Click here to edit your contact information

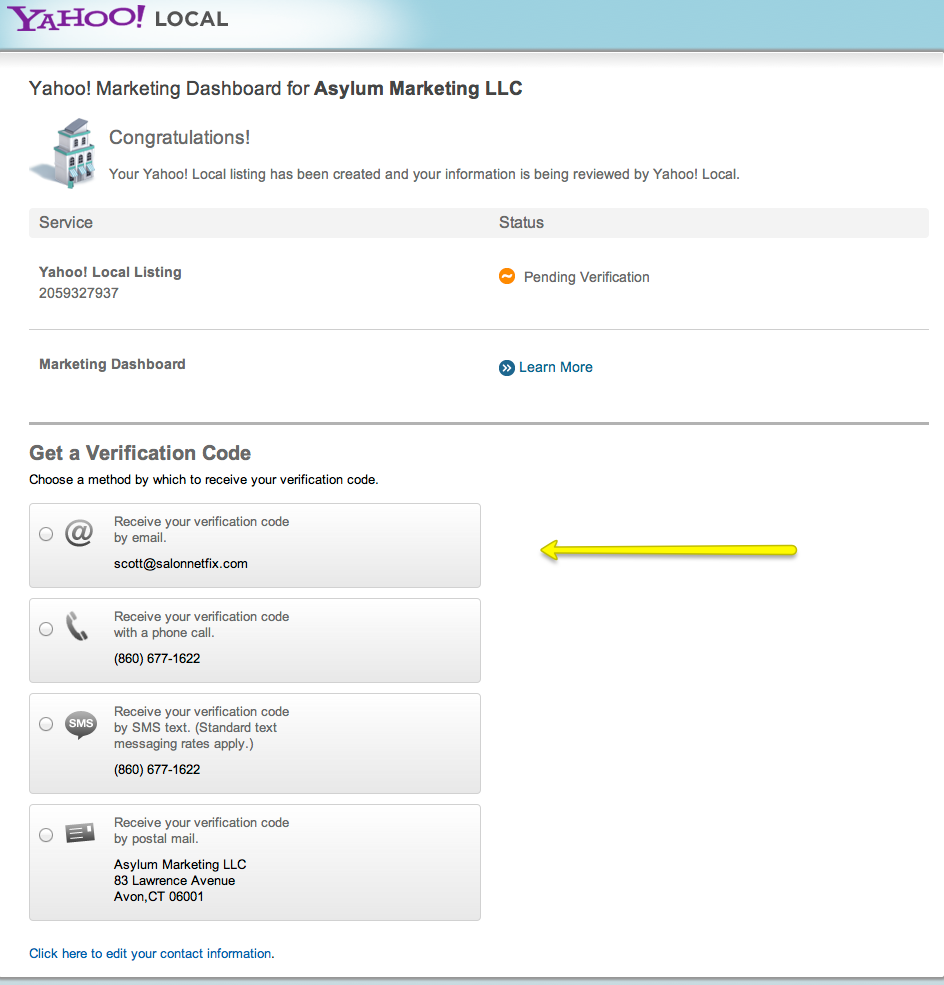point(151,954)
